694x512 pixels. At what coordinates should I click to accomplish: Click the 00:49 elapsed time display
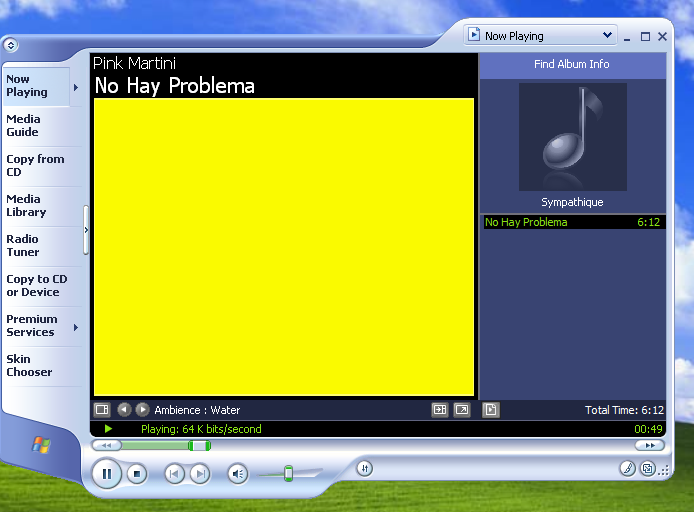tap(648, 429)
